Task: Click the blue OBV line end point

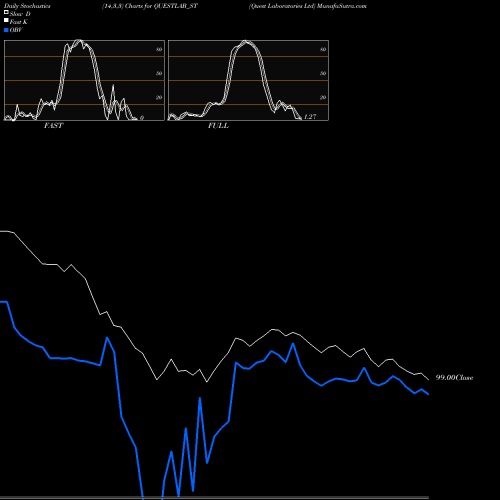Action: [428, 394]
